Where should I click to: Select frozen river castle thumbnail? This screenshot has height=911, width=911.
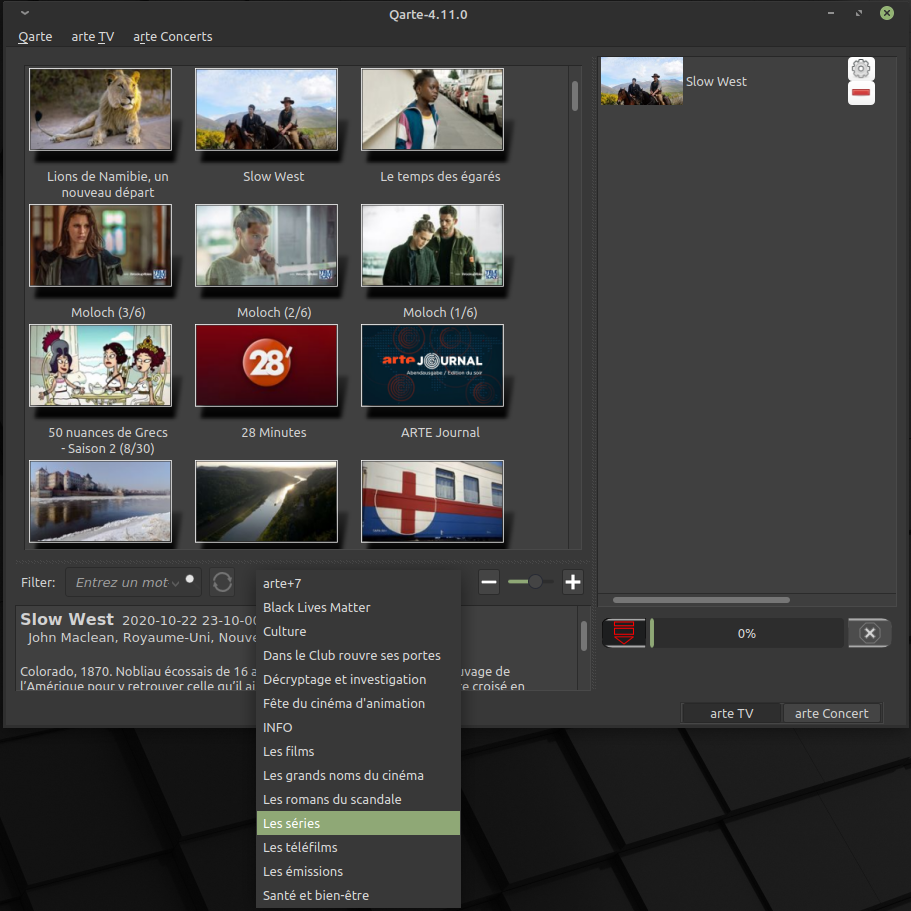(101, 501)
